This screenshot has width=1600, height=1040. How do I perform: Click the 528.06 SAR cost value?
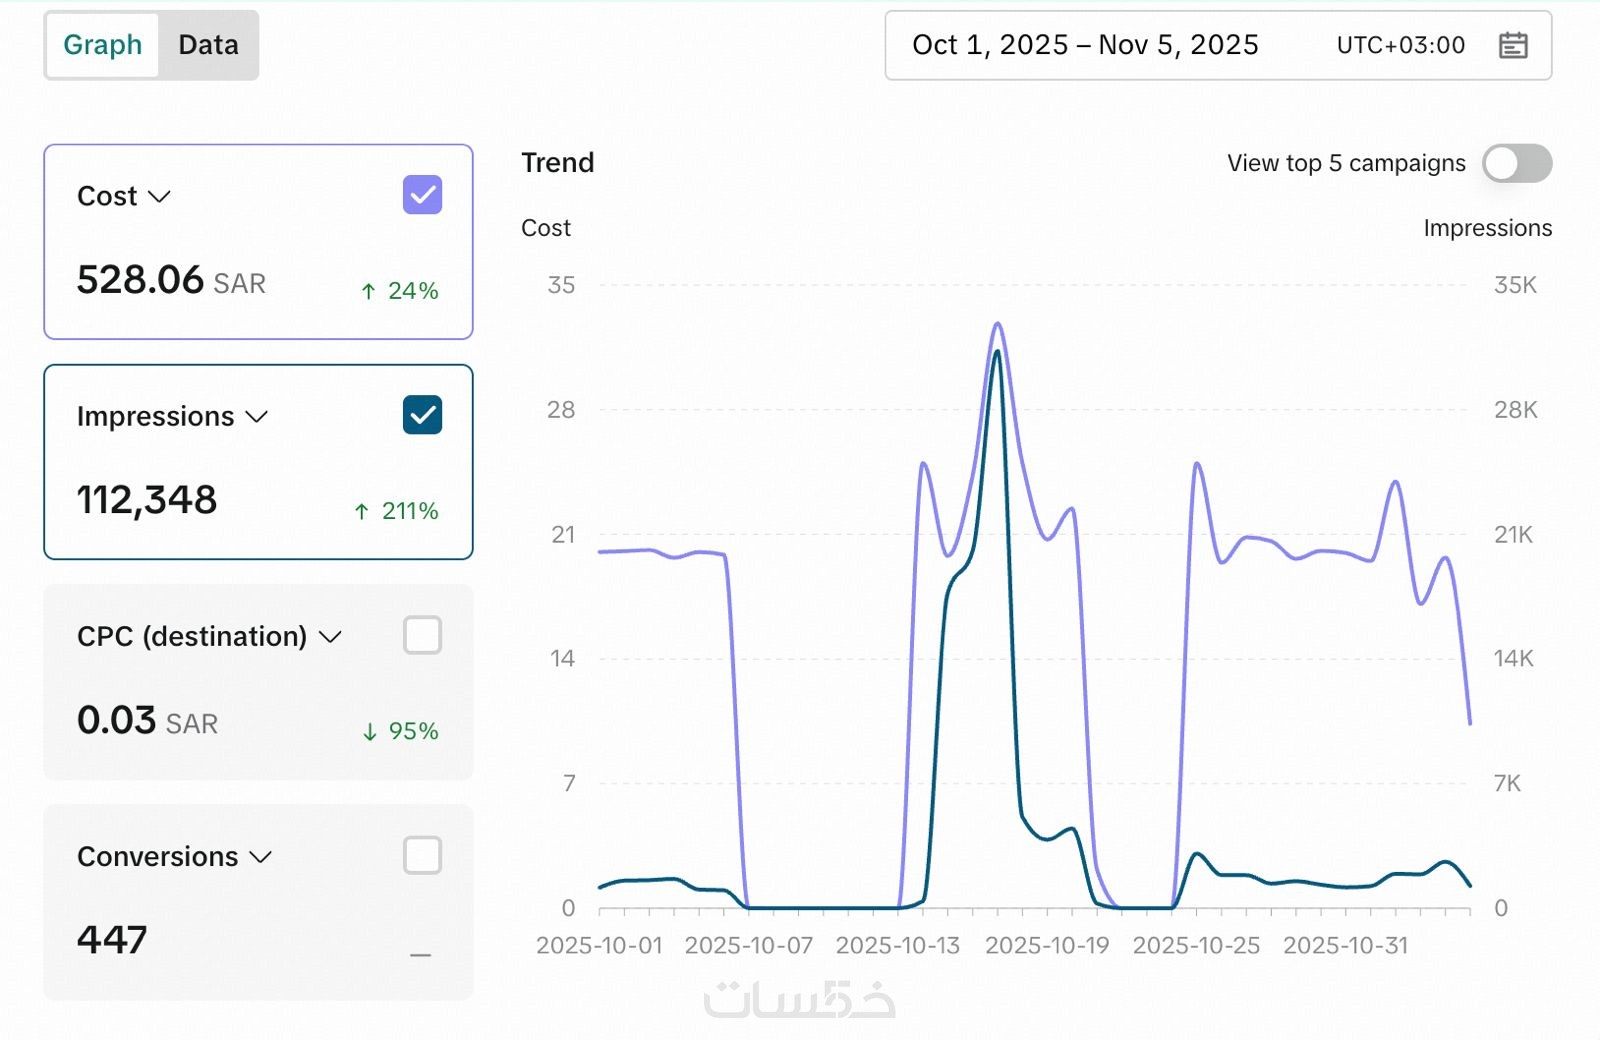coord(171,280)
